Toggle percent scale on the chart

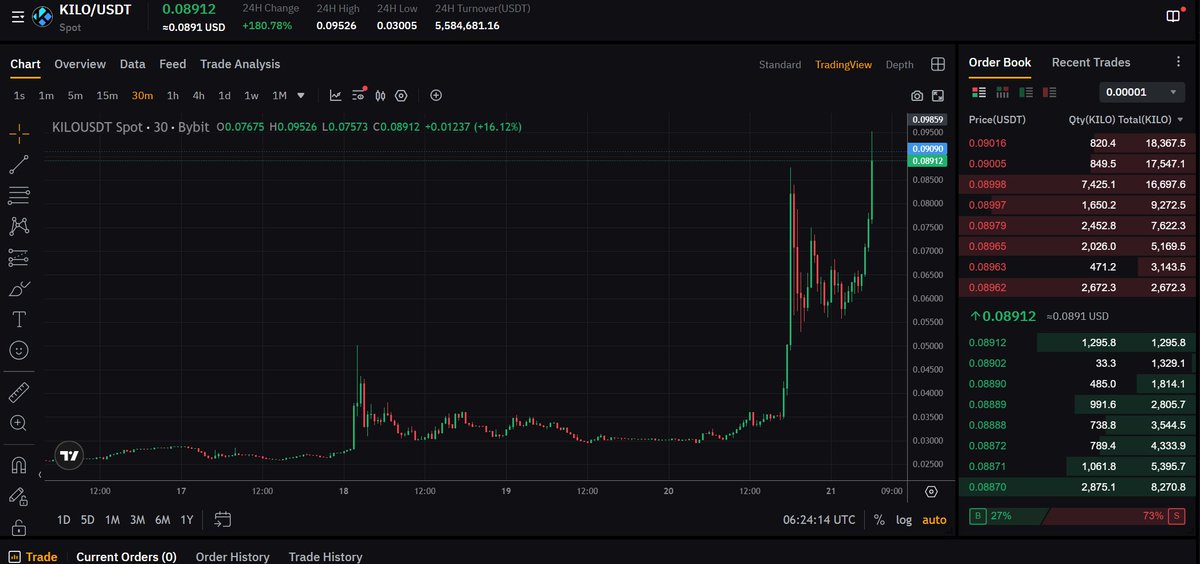(x=879, y=520)
